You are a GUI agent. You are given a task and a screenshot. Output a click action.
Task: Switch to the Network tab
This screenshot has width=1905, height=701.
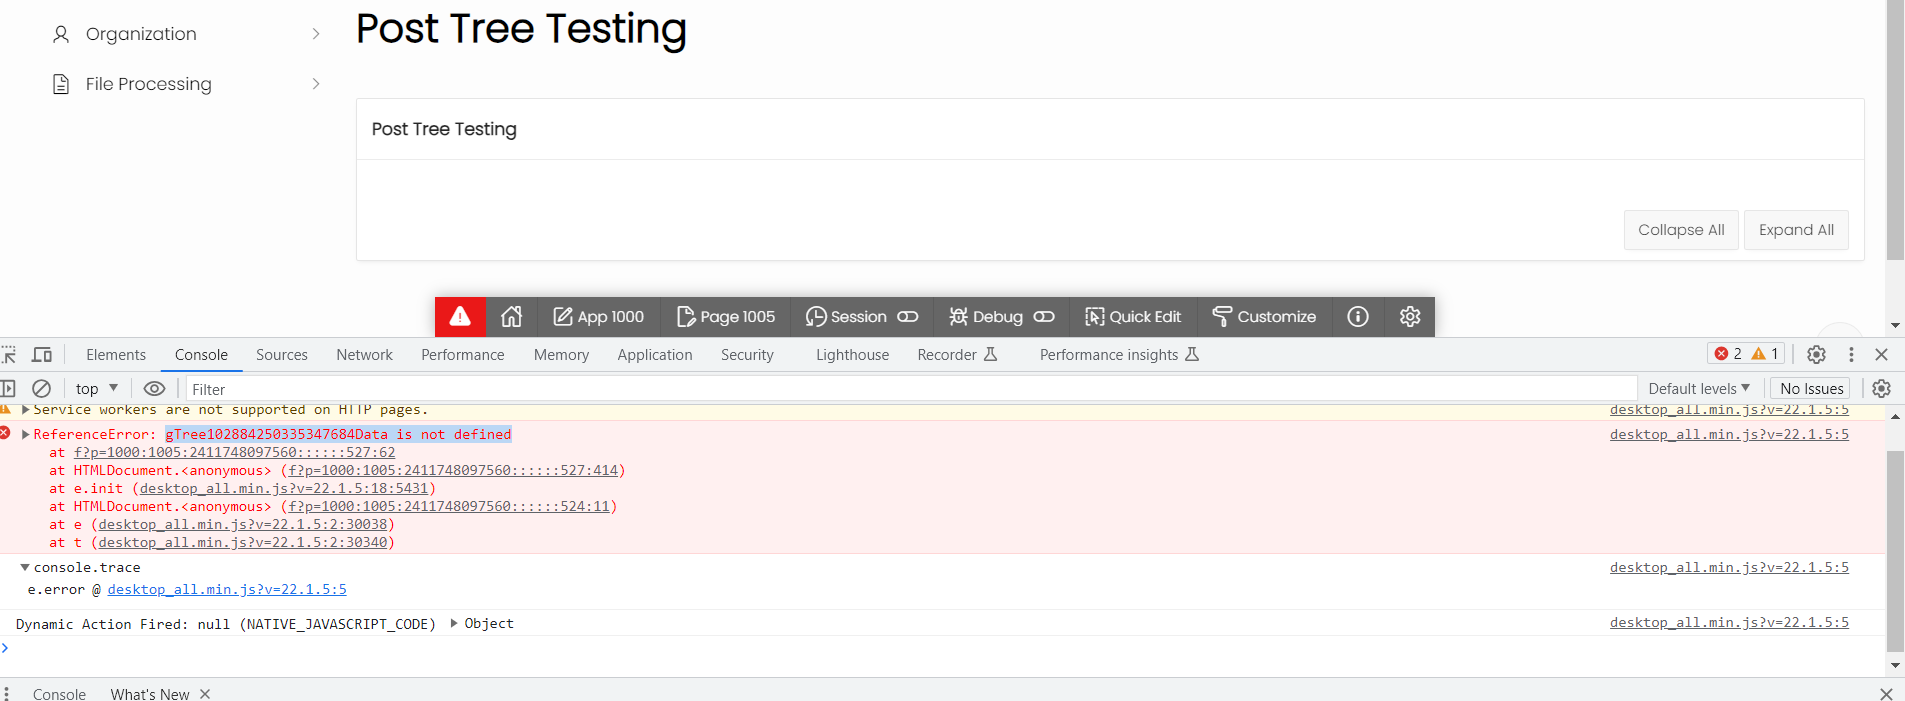[x=364, y=355]
